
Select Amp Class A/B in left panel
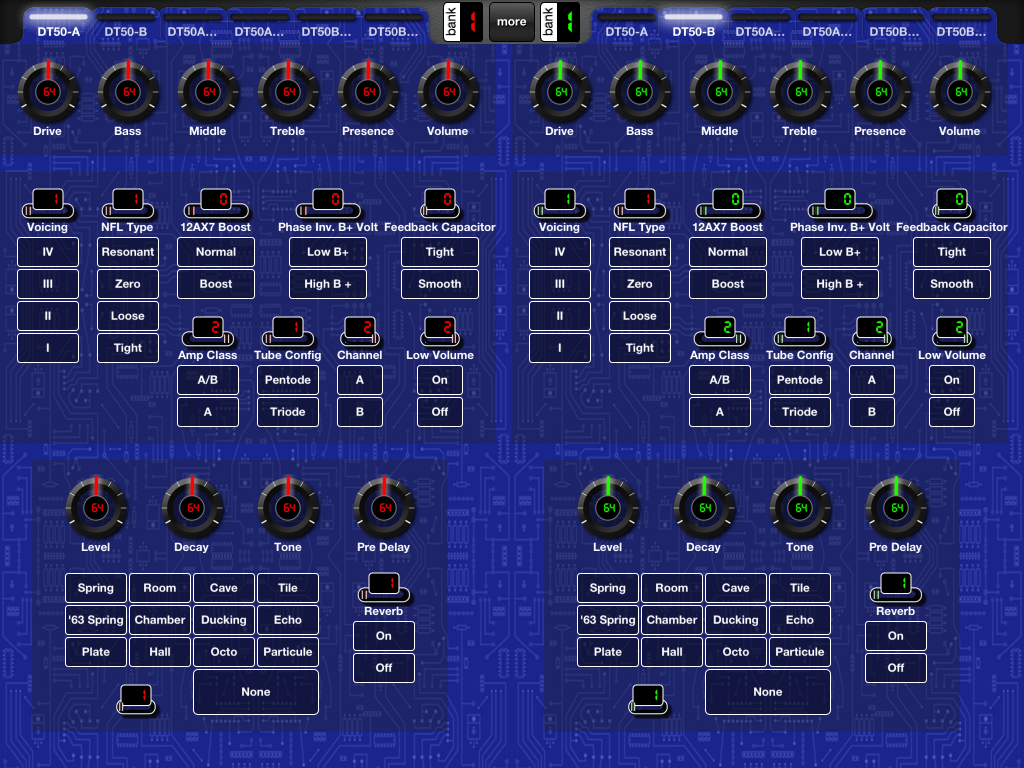[x=208, y=380]
